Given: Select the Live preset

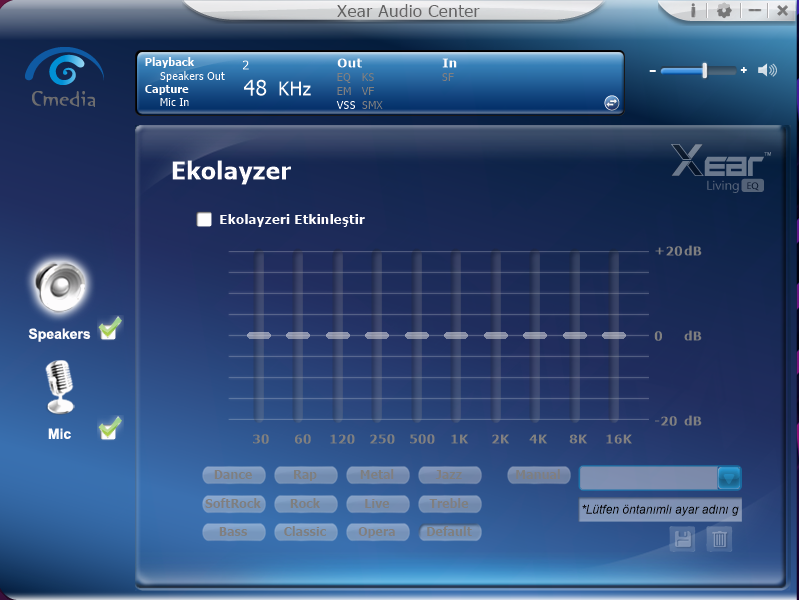Looking at the screenshot, I should tap(377, 504).
